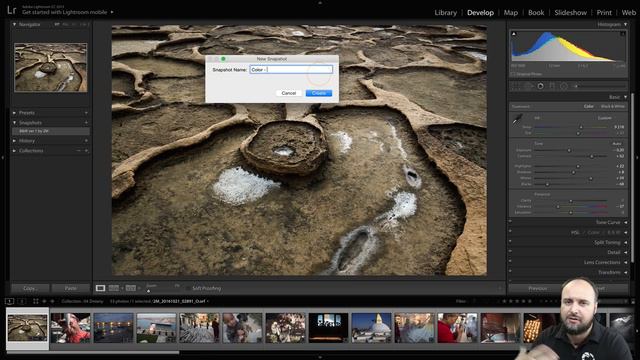Screen dimensions: 640x360
Task: Open the Grid view icon above filmstrip
Action: [x=36, y=301]
